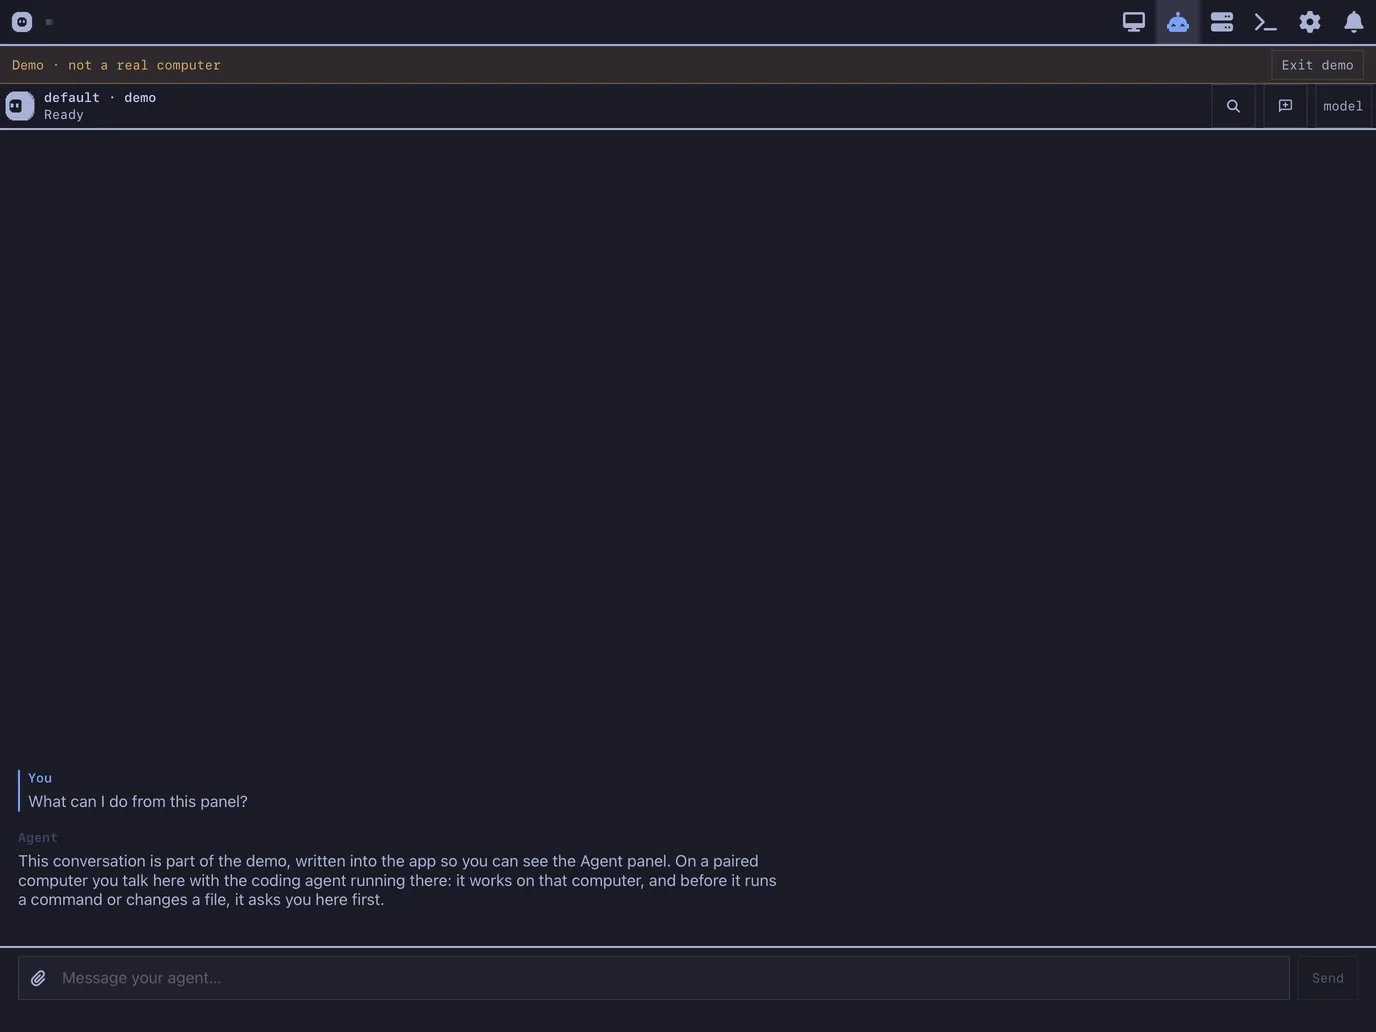Open the notifications bell icon
1376x1032 pixels.
pos(1353,22)
